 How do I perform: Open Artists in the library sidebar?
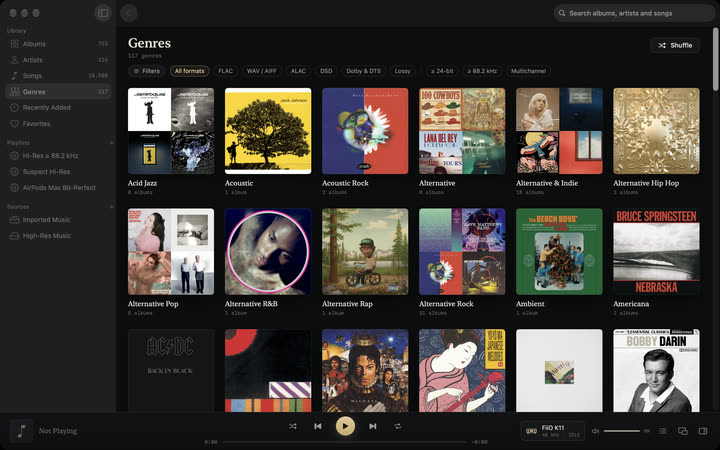click(x=58, y=60)
